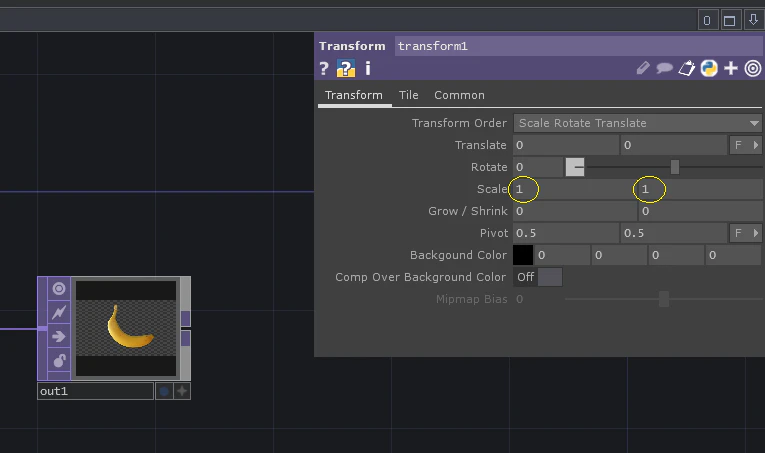Image resolution: width=765 pixels, height=453 pixels.
Task: Click the Translate Y value field
Action: pyautogui.click(x=674, y=145)
